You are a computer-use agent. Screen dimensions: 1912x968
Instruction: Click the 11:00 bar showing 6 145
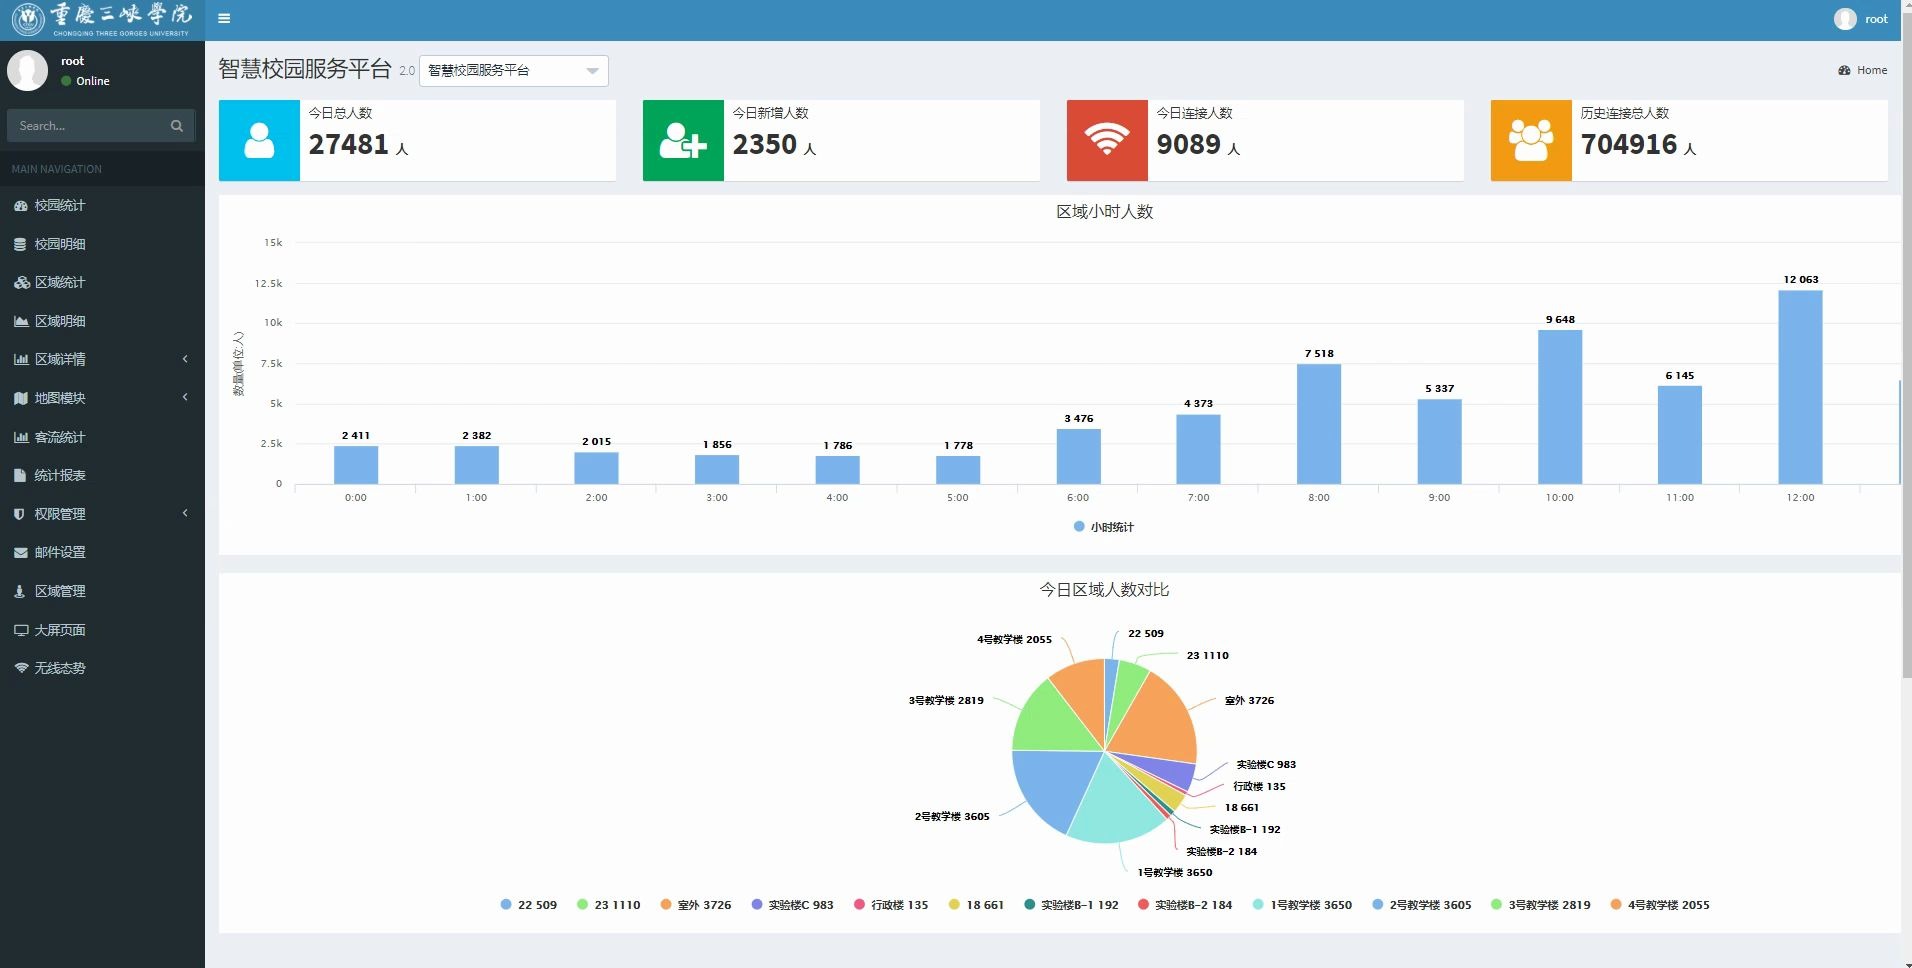pyautogui.click(x=1680, y=435)
